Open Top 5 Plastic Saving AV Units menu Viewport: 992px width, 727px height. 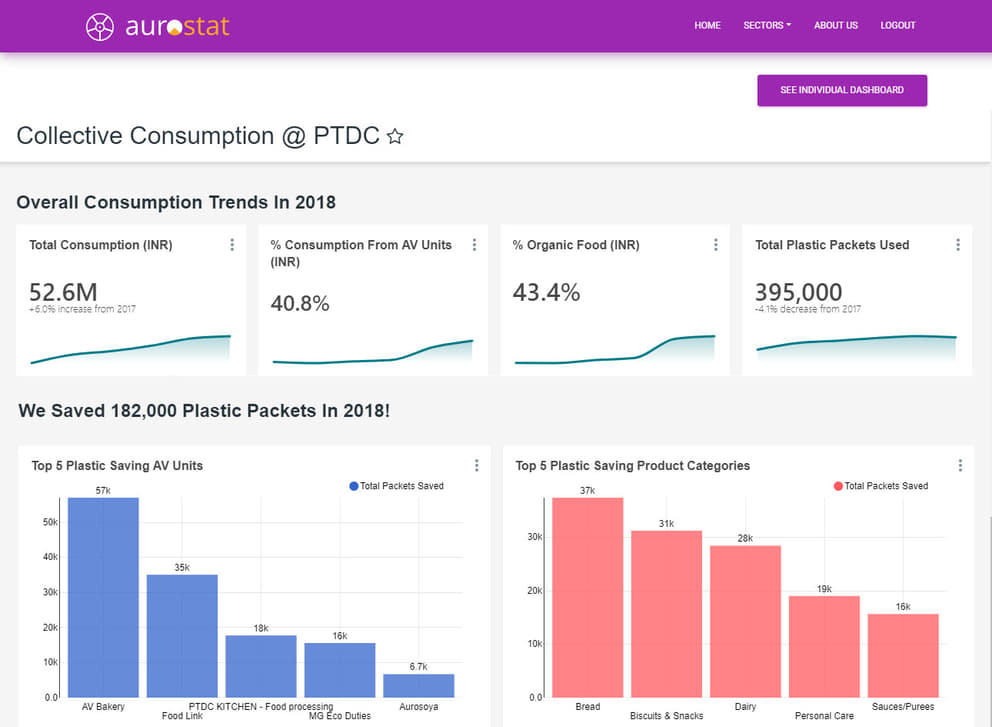477,465
